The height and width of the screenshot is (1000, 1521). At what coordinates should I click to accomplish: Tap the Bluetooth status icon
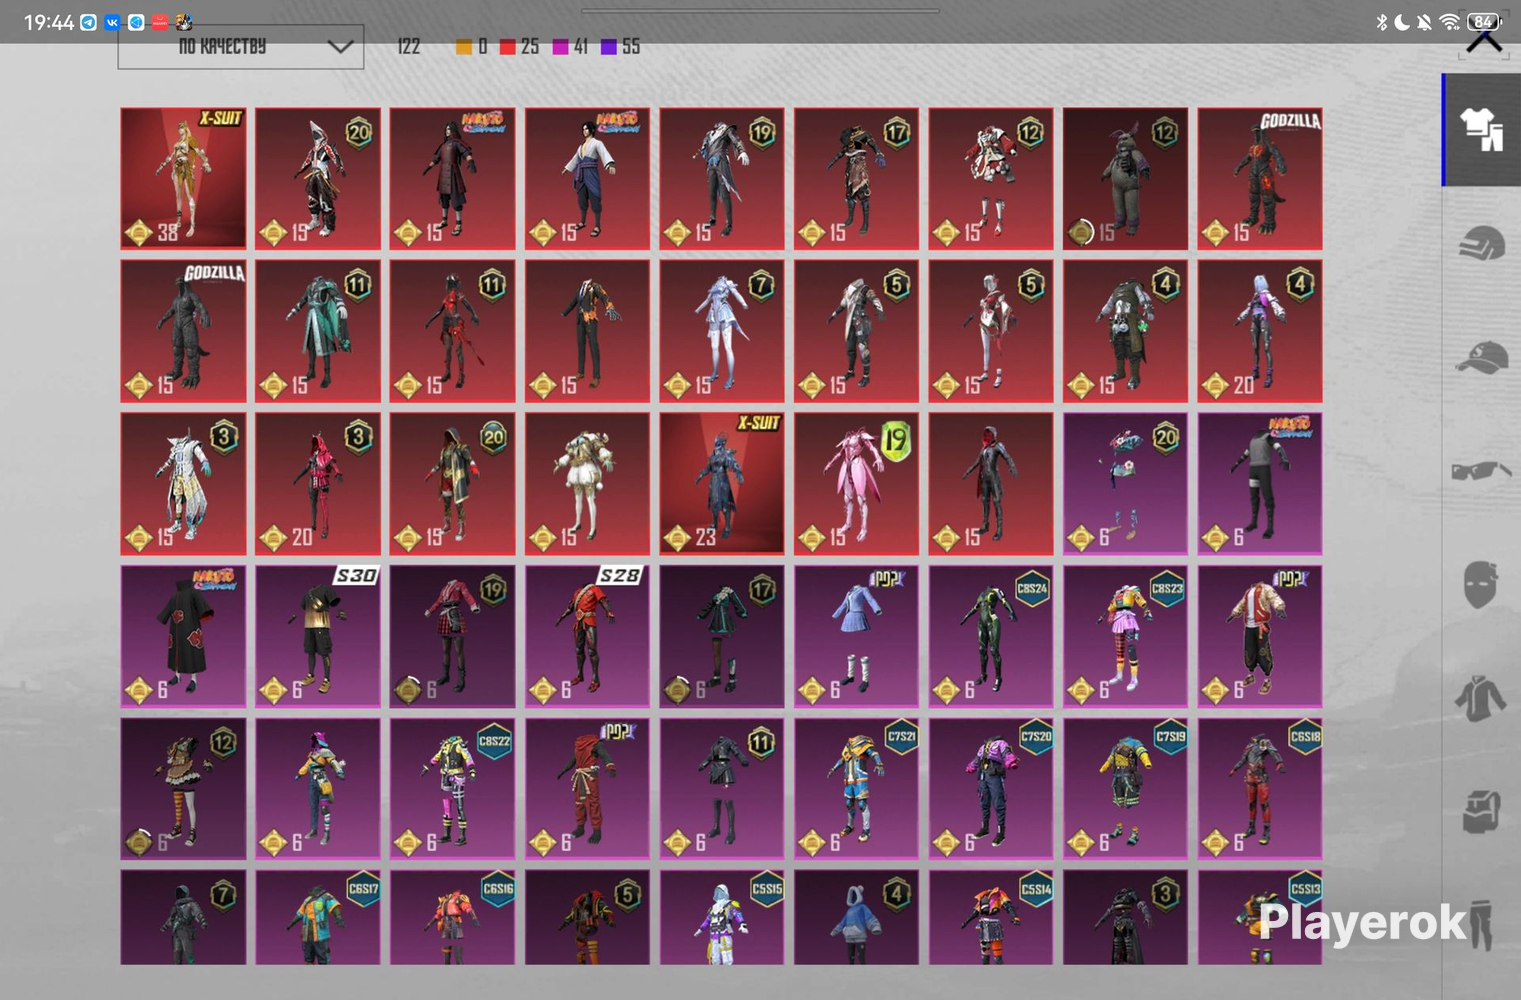point(1381,22)
